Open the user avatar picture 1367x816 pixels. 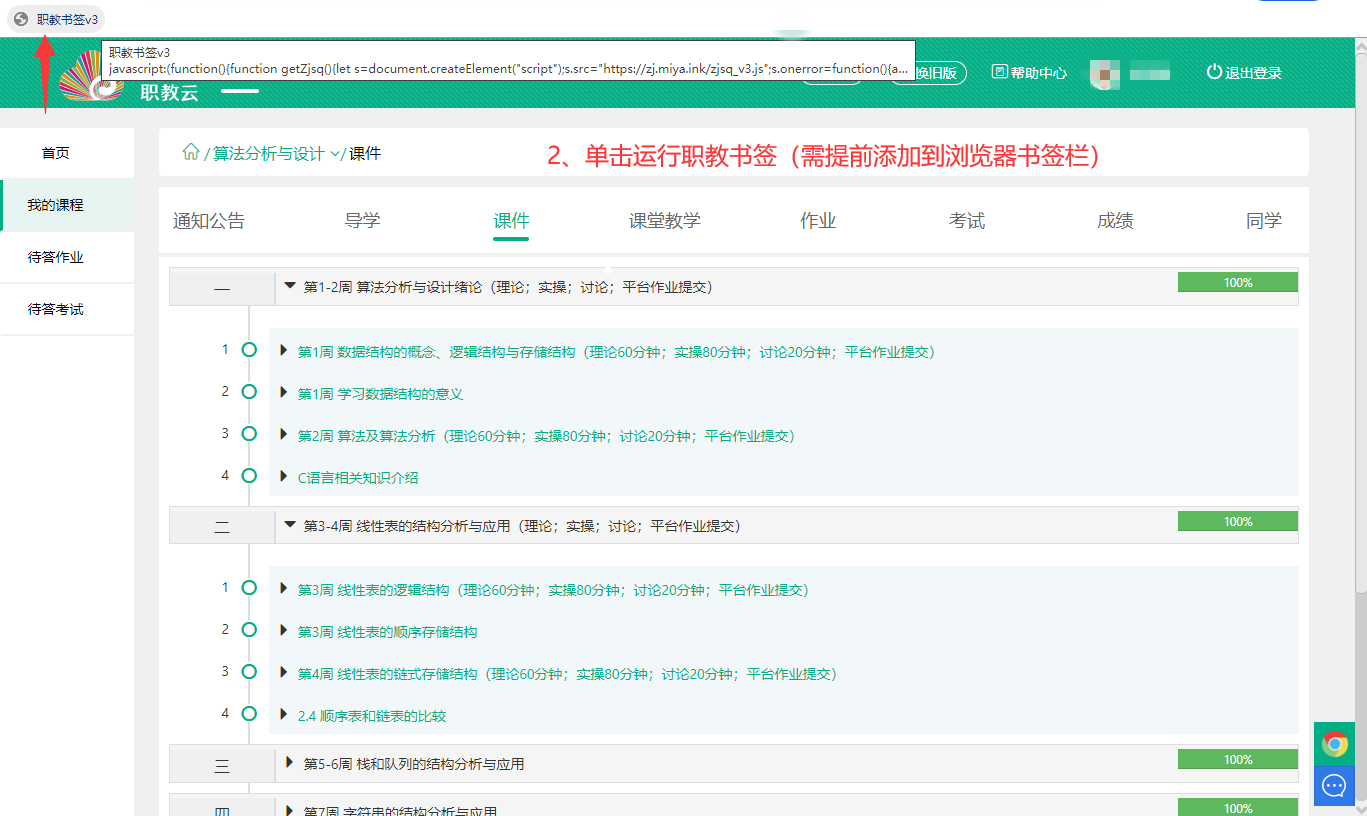(x=1105, y=73)
